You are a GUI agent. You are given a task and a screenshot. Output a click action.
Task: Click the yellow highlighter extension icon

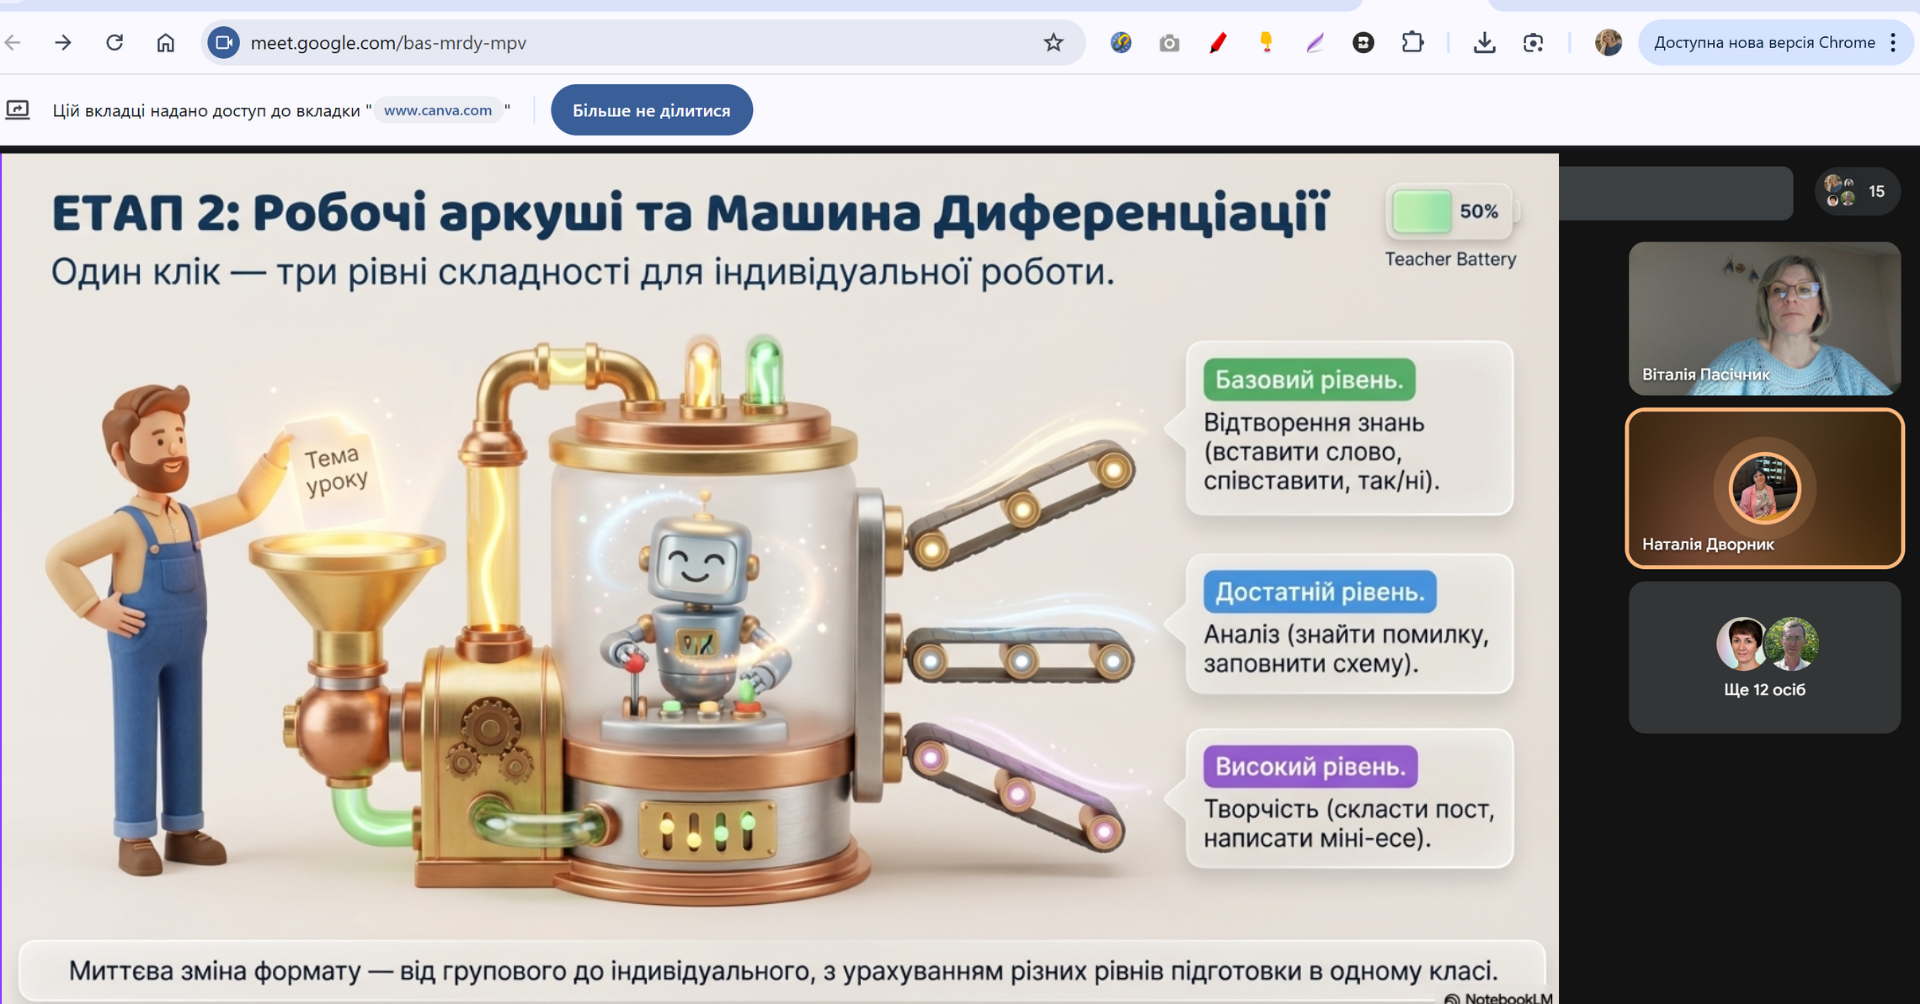[1266, 42]
